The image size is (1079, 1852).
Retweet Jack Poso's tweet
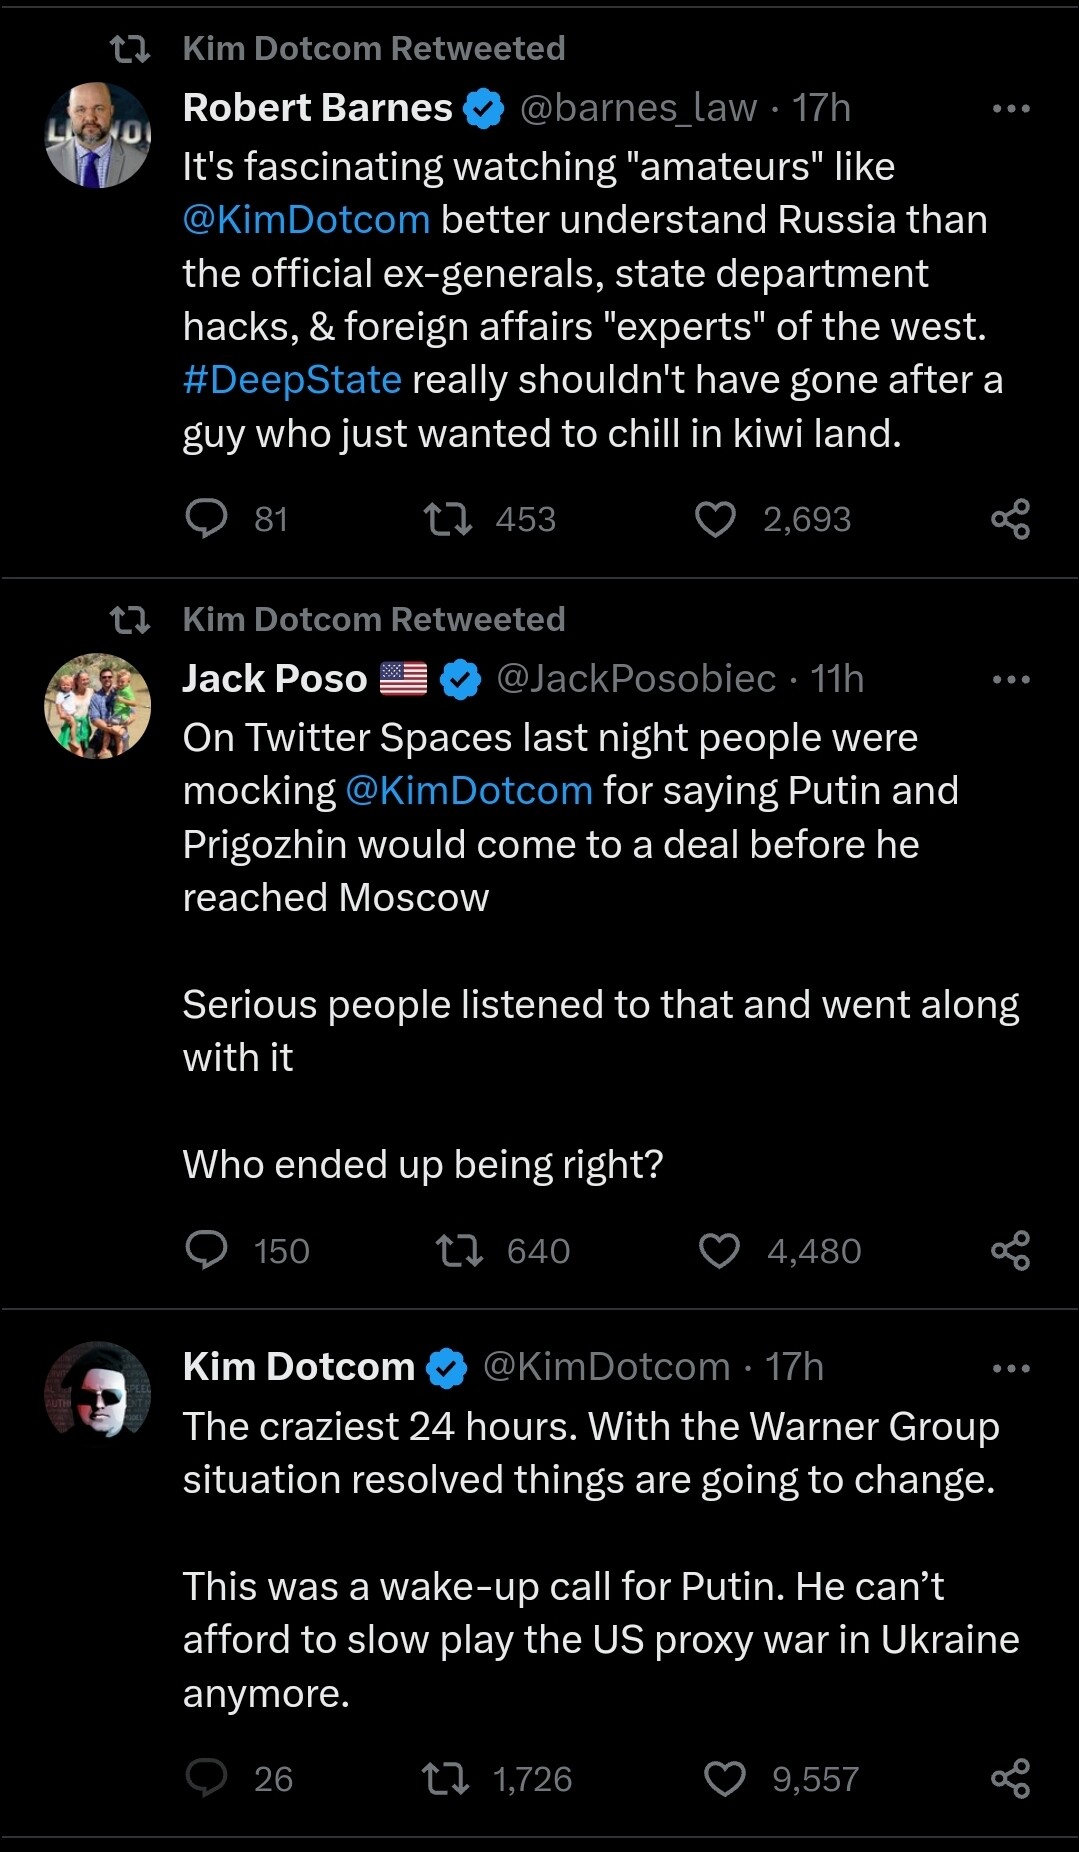click(460, 1250)
